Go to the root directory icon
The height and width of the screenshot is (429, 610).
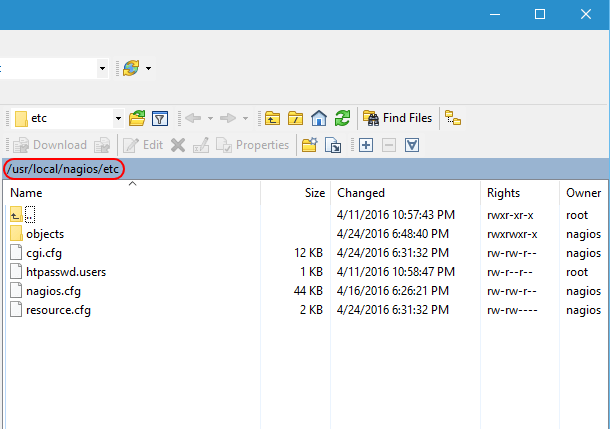click(x=295, y=118)
